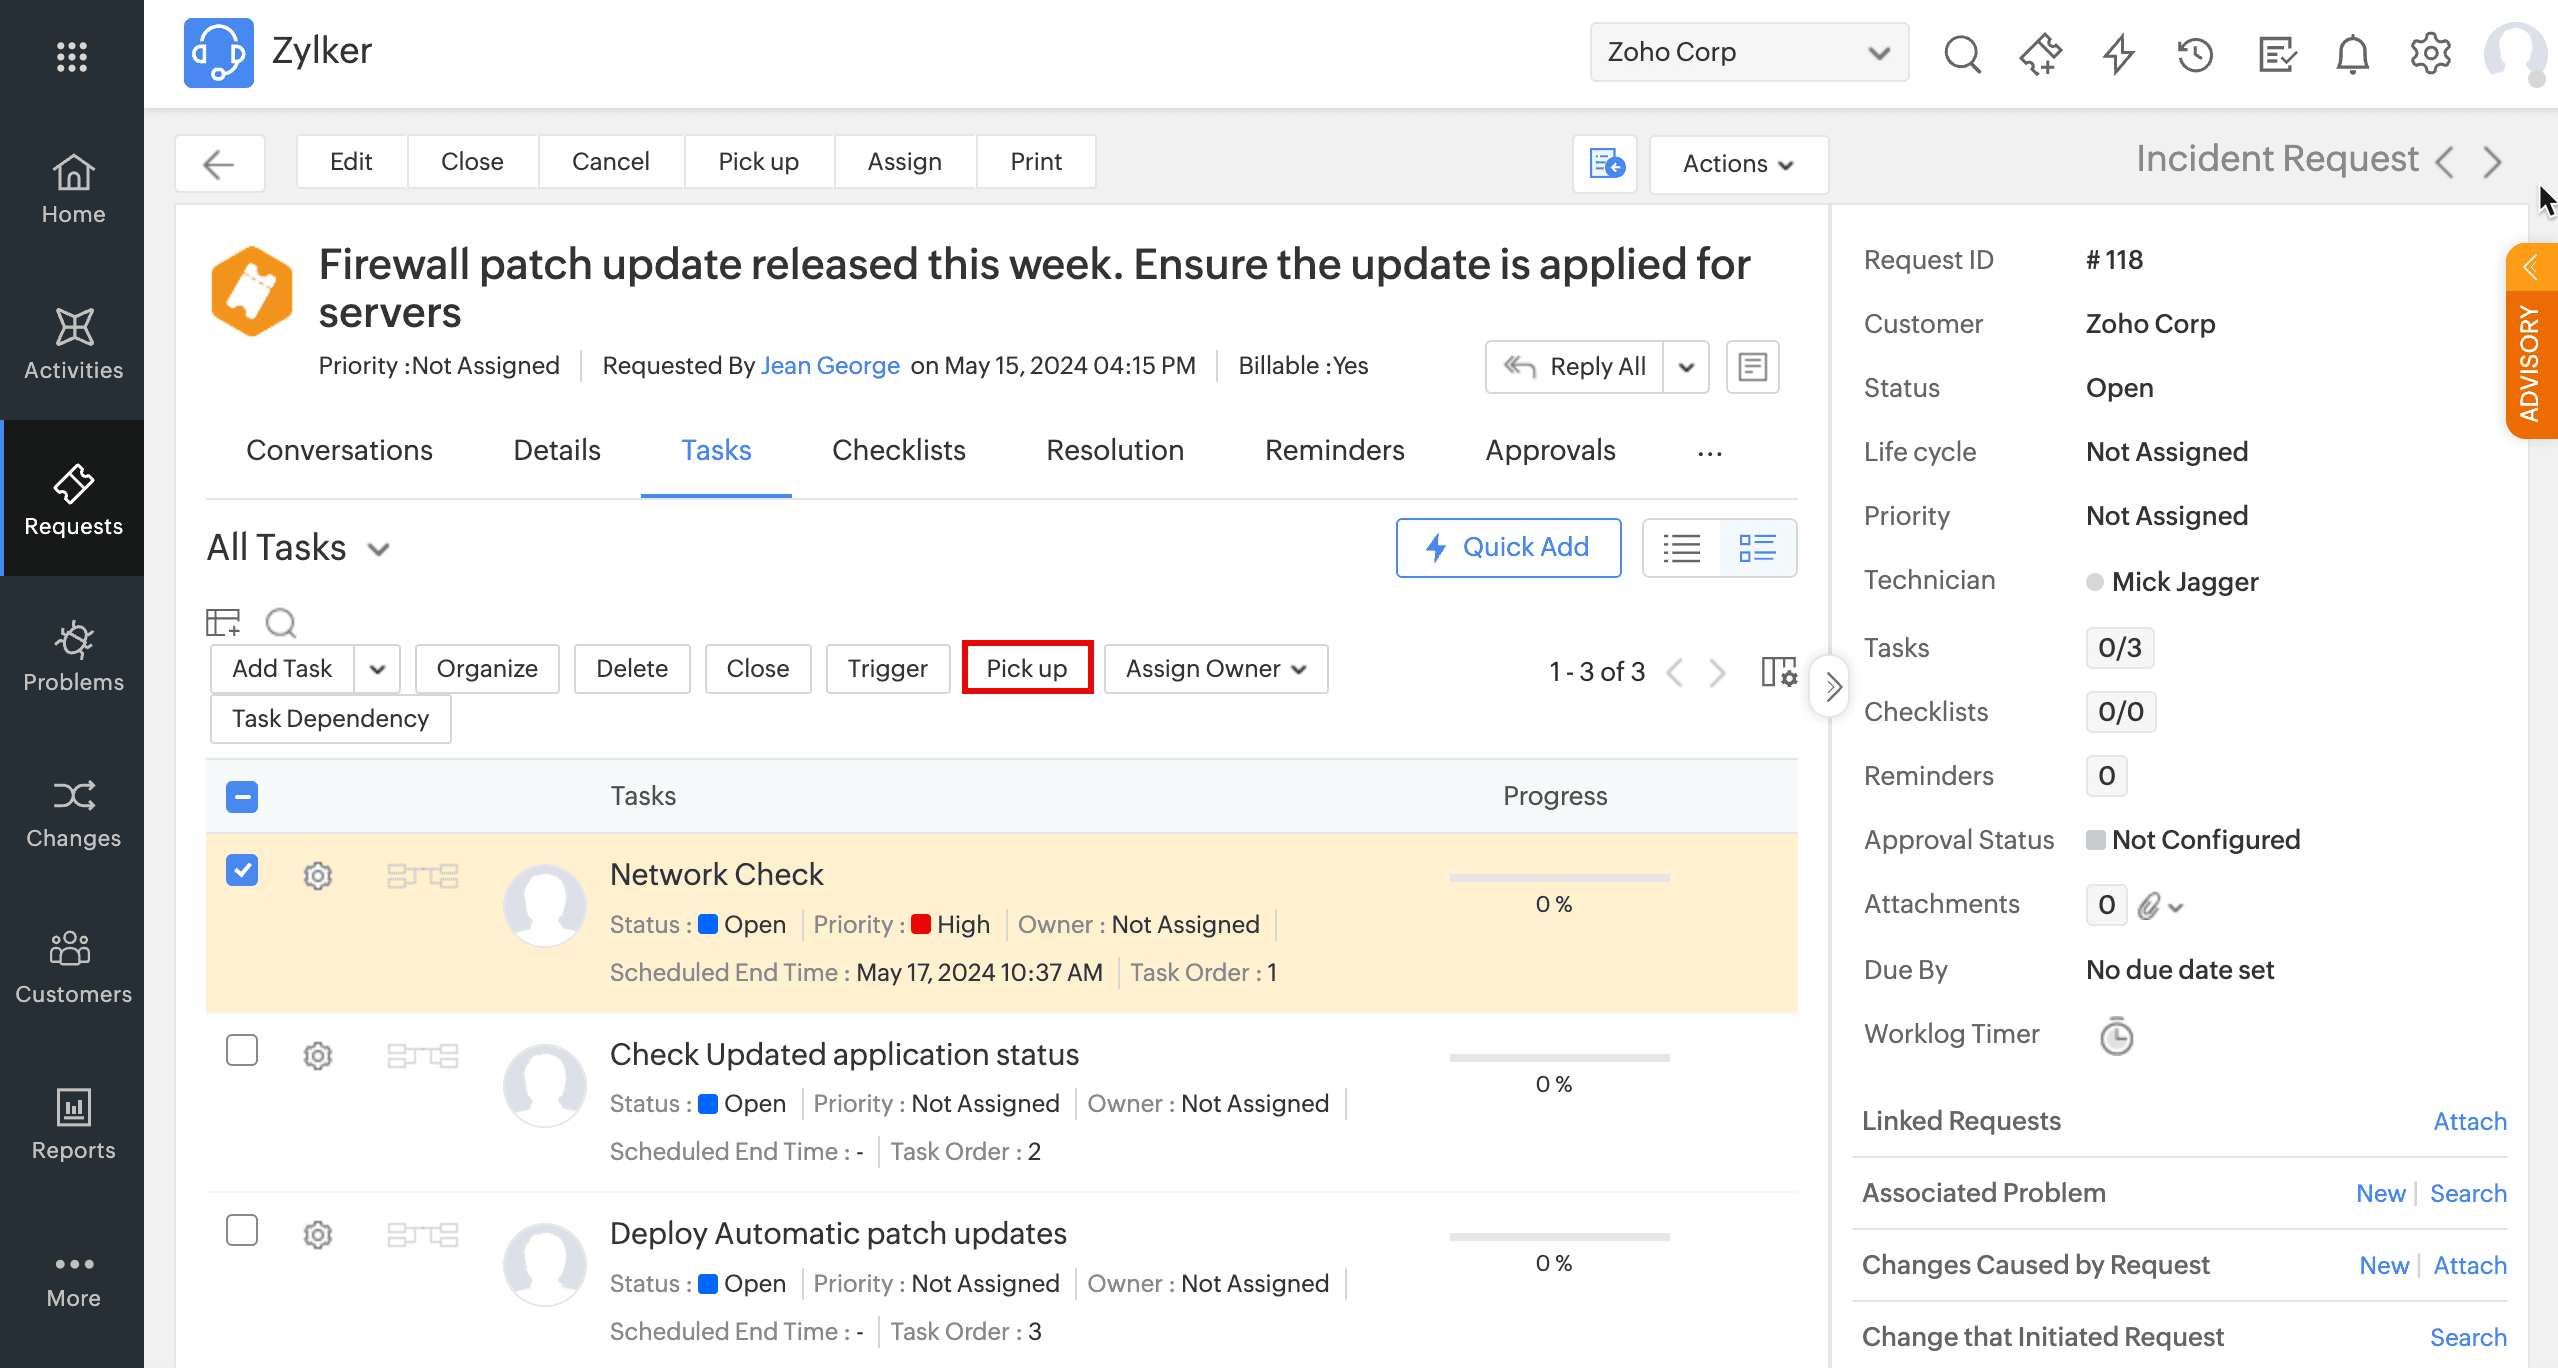
Task: Click the Quick Add button
Action: click(x=1508, y=547)
